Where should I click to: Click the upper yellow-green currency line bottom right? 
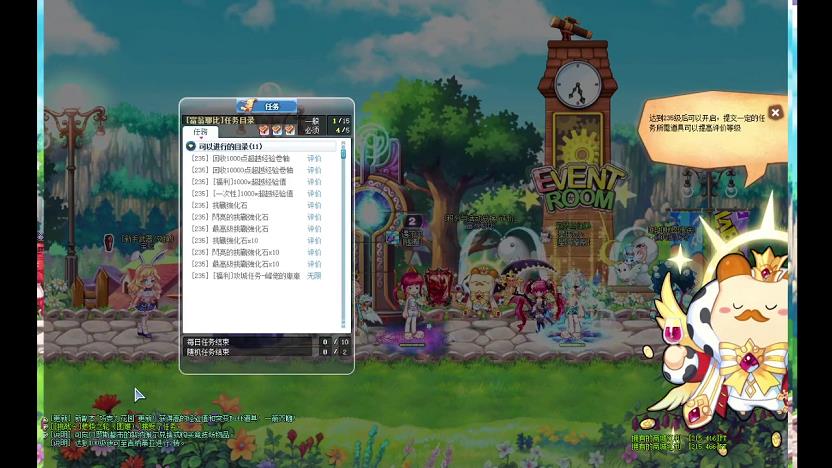(679, 439)
